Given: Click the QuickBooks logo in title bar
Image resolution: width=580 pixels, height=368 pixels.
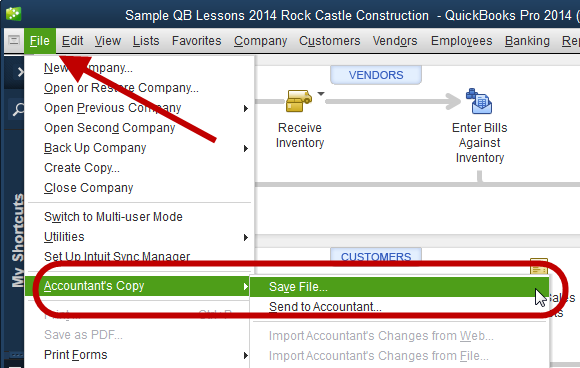Looking at the screenshot, I should pyautogui.click(x=14, y=14).
